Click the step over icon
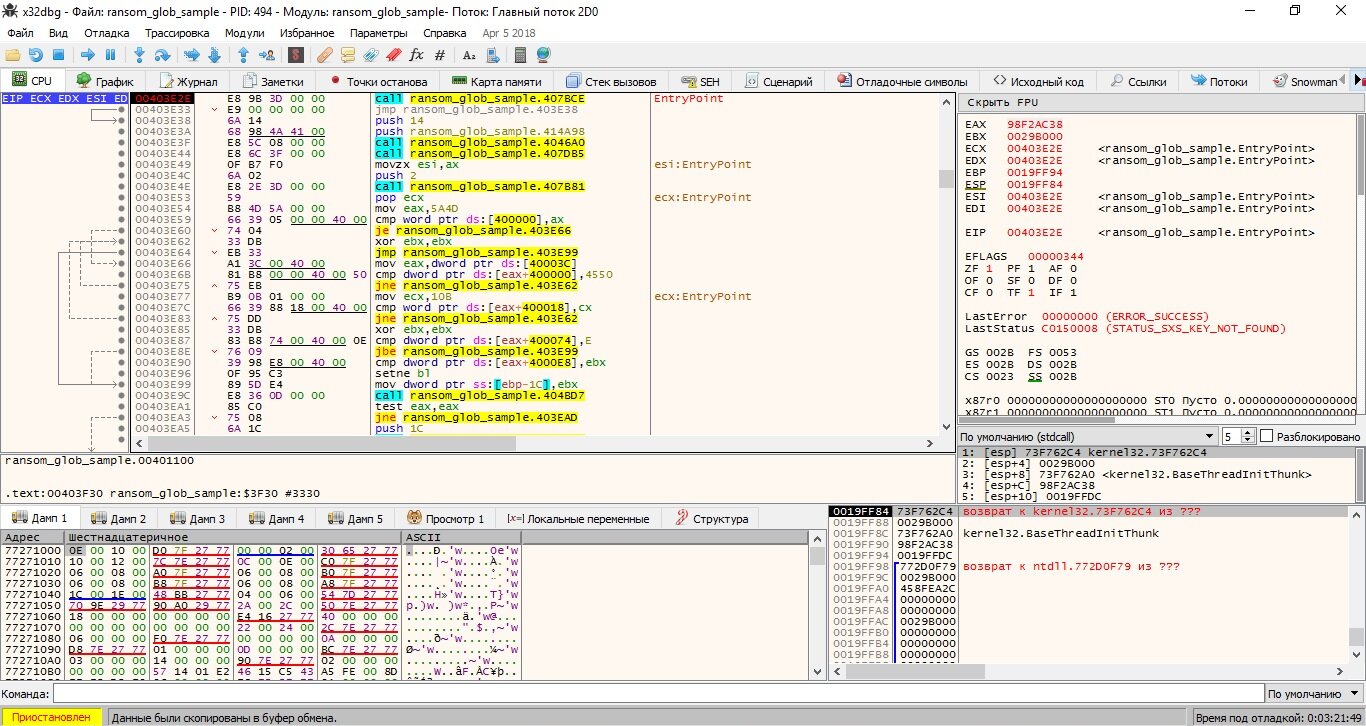 point(162,55)
